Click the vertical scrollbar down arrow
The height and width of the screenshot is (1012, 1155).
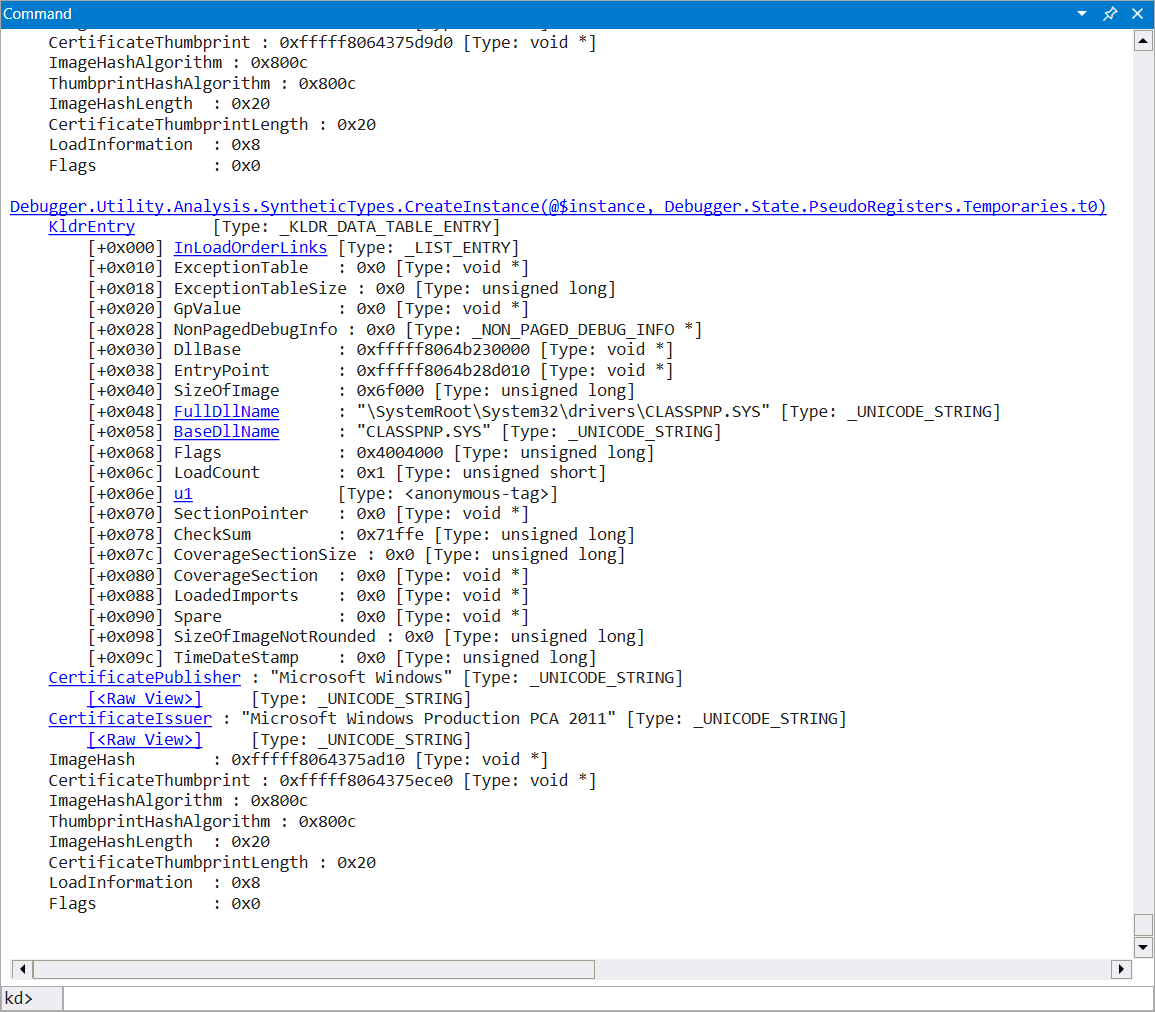point(1143,946)
